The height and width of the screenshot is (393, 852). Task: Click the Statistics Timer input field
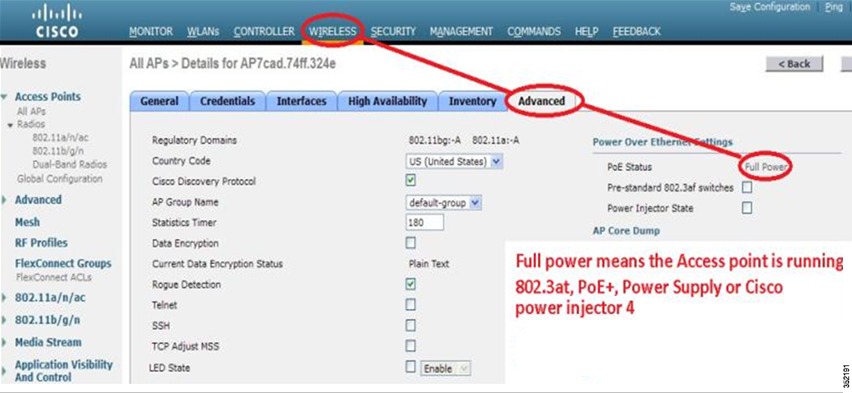coord(424,222)
